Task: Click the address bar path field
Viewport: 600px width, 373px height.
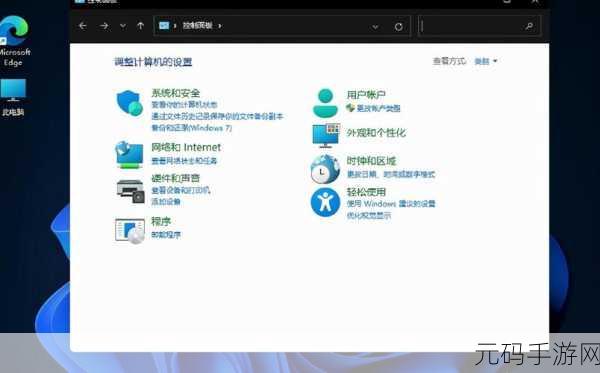Action: click(282, 26)
